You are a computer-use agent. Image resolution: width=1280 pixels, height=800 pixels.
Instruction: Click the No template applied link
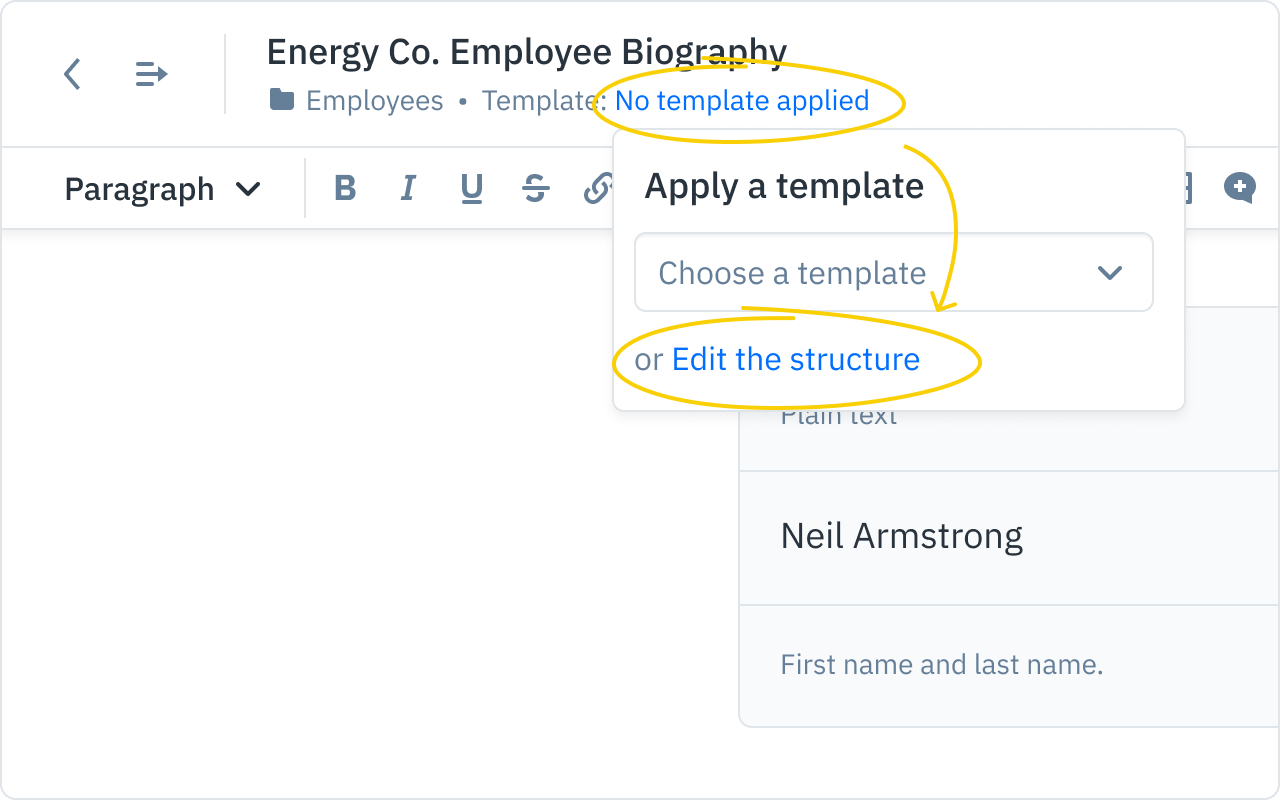[742, 101]
